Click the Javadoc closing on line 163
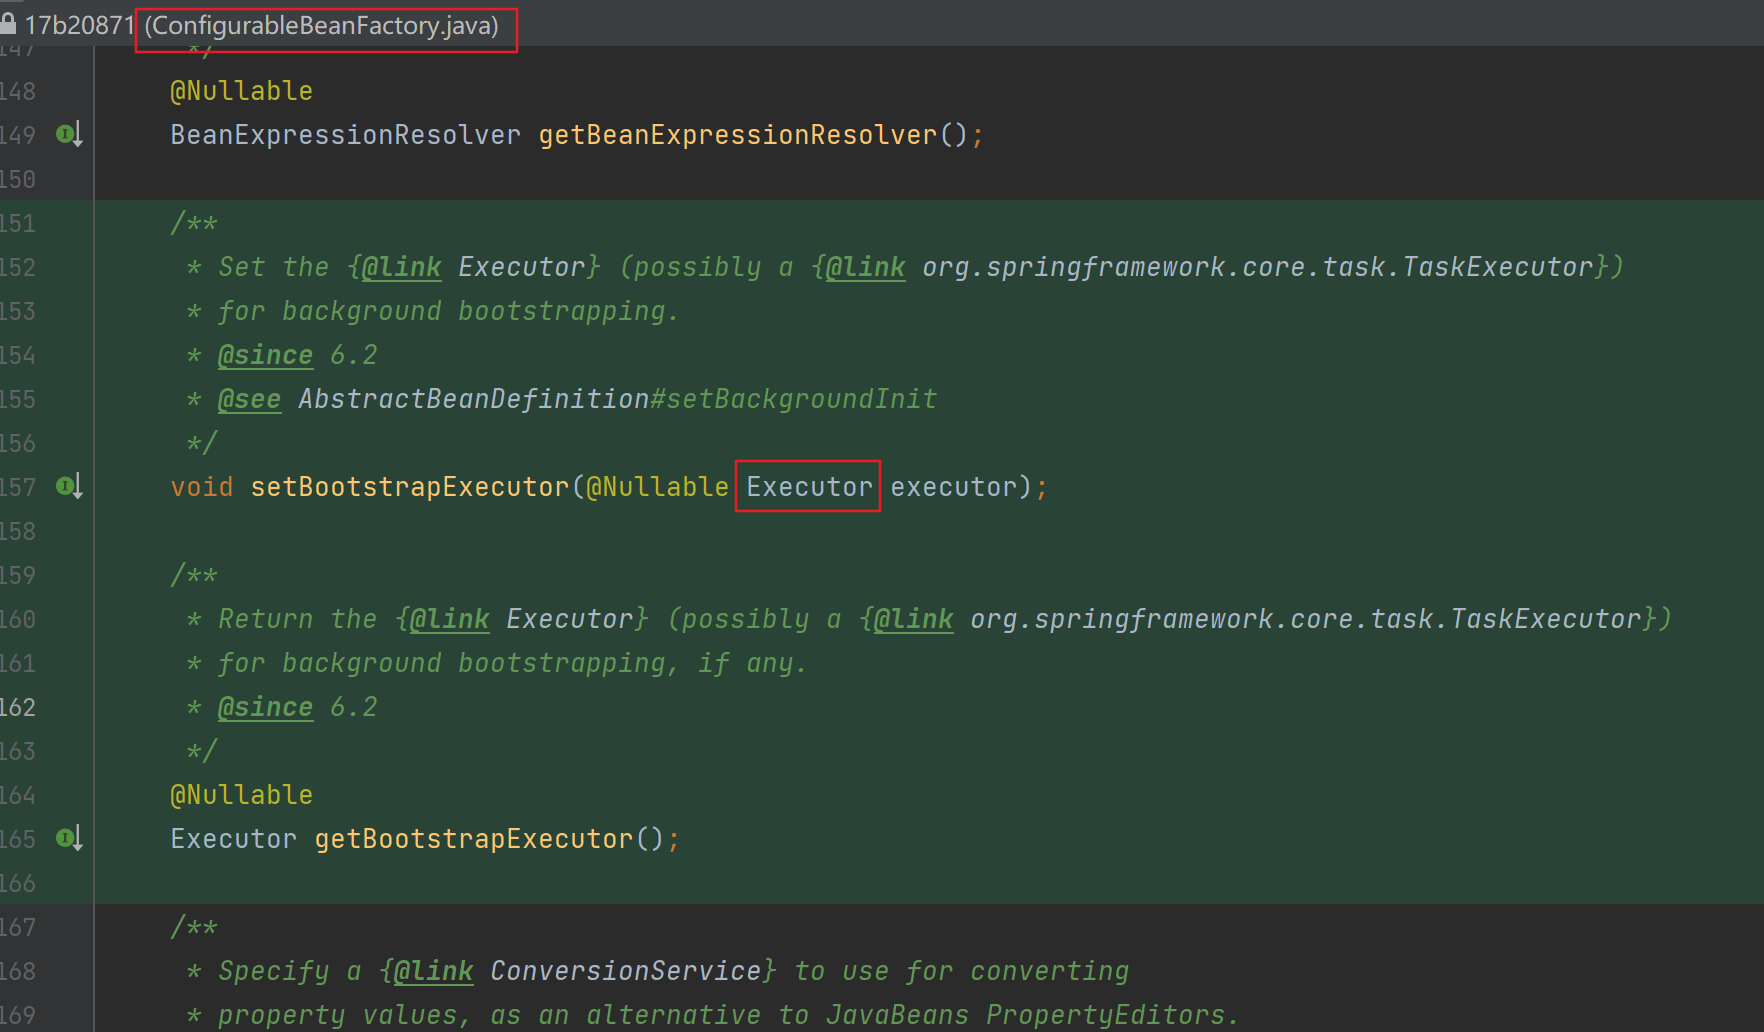This screenshot has width=1764, height=1032. [201, 751]
